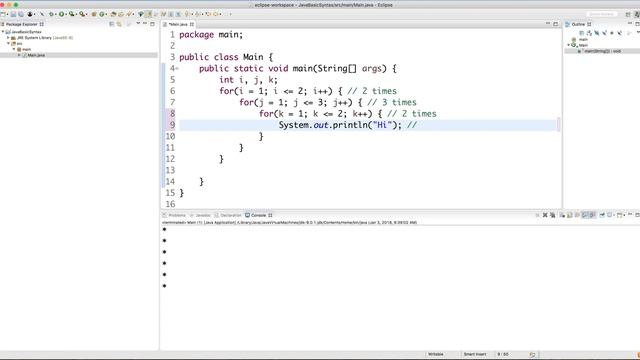Select the Java perspective icon
The image size is (640, 360).
click(x=636, y=14)
